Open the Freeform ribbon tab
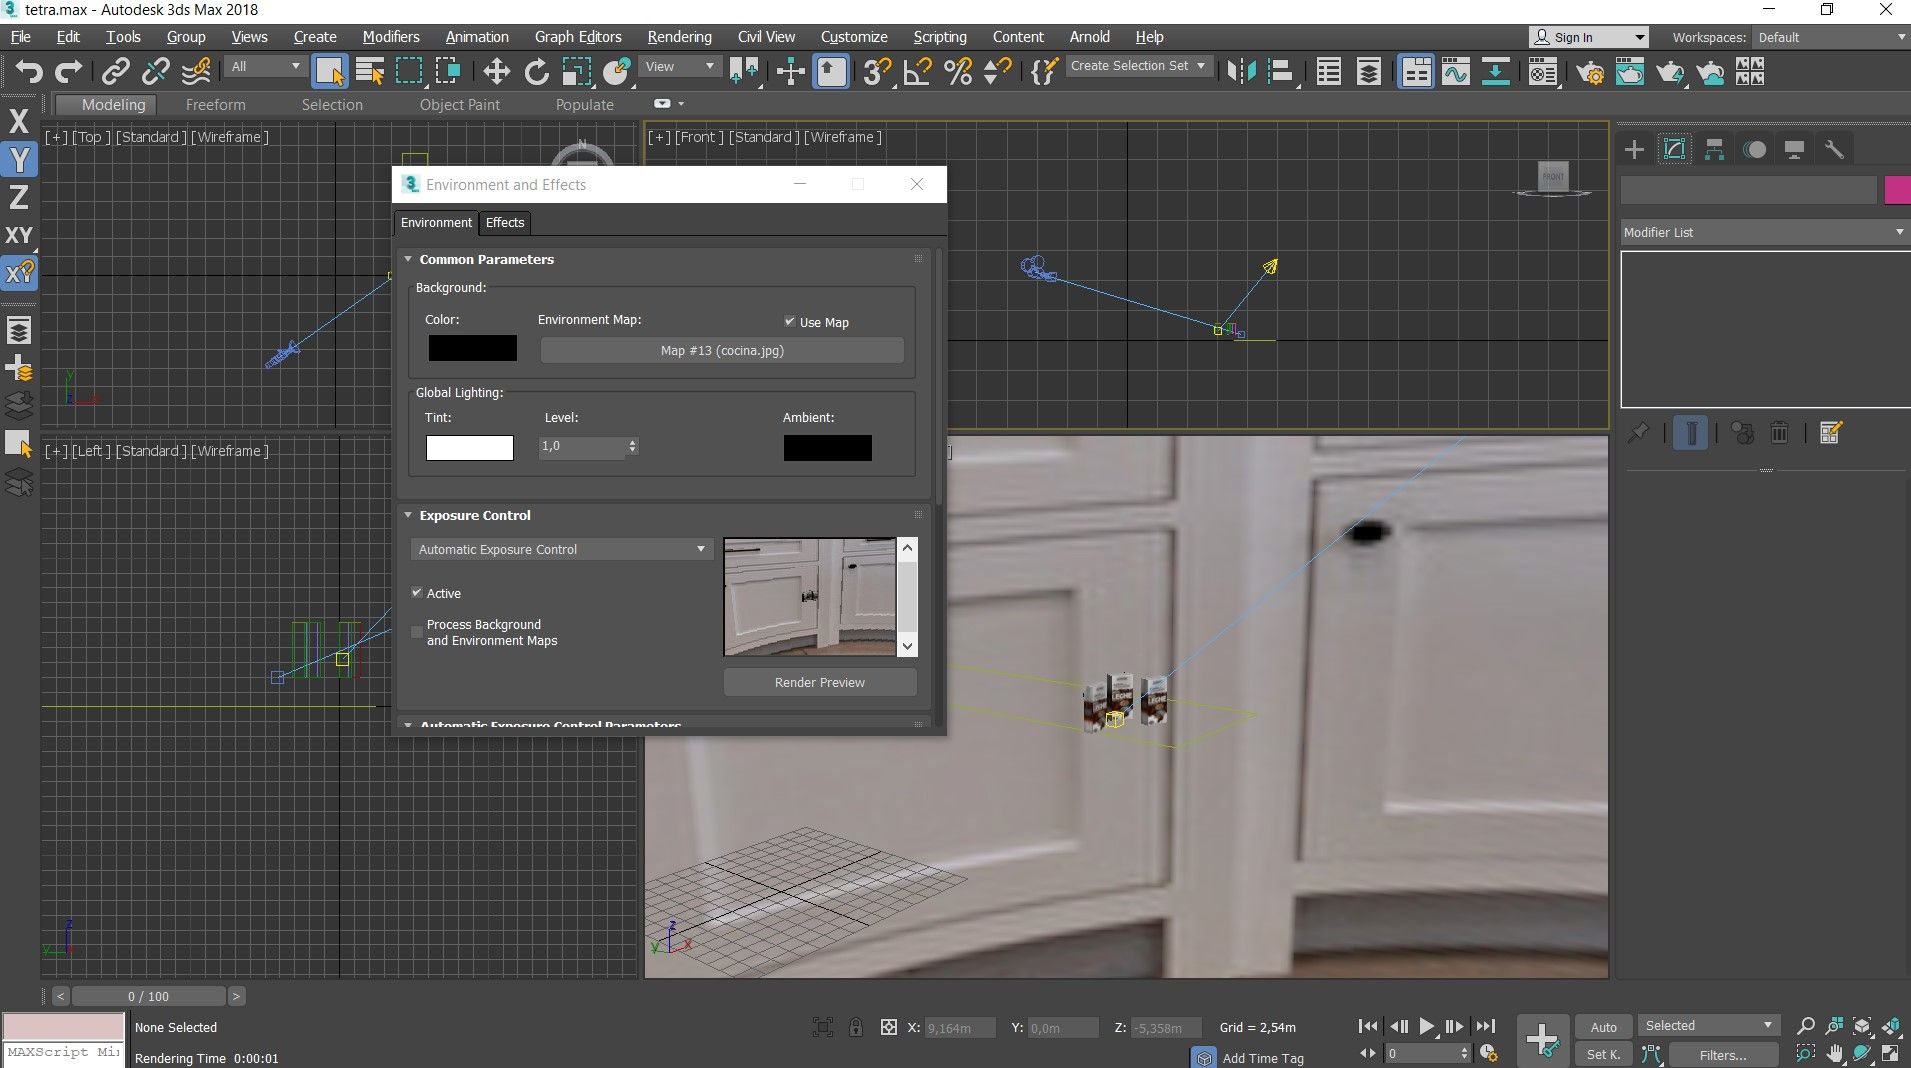 click(215, 104)
